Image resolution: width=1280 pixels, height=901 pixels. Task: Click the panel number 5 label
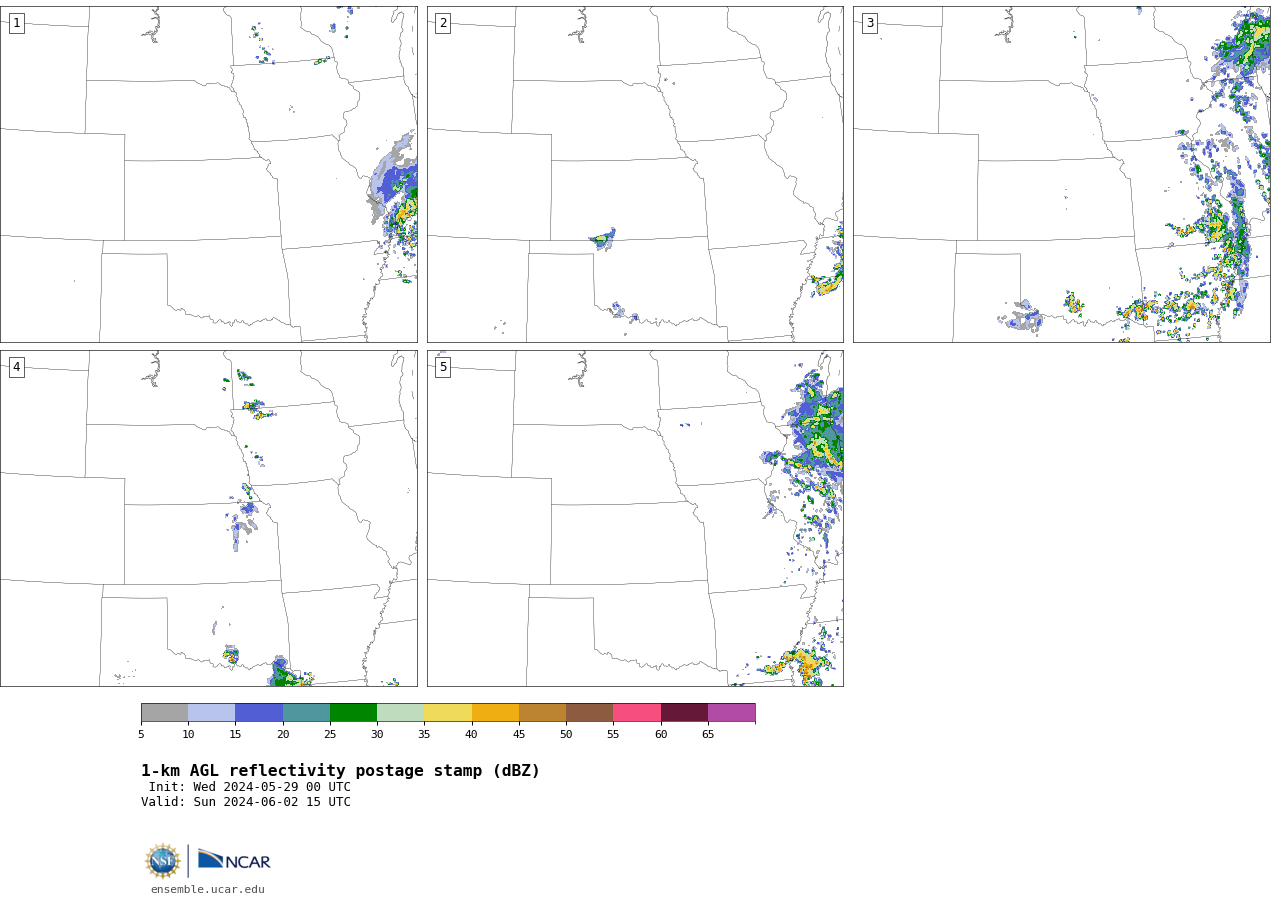coord(443,367)
